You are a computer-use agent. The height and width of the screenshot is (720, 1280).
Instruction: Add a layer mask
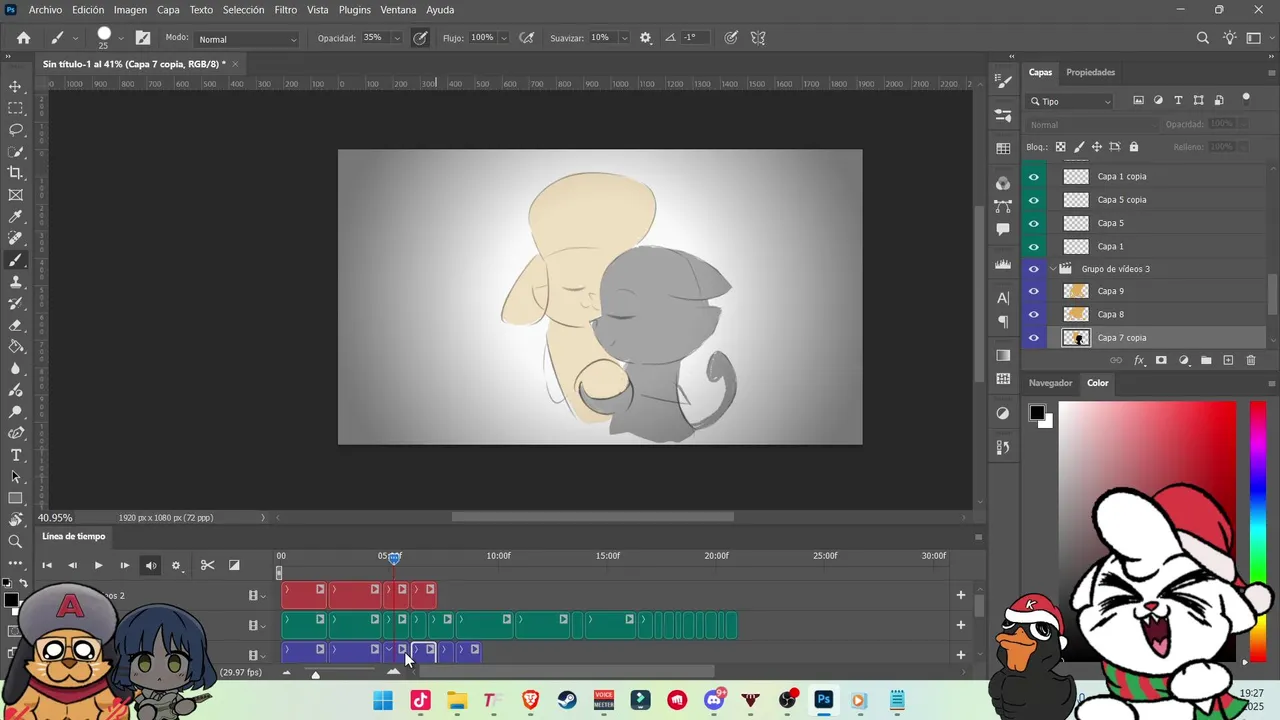(1161, 360)
